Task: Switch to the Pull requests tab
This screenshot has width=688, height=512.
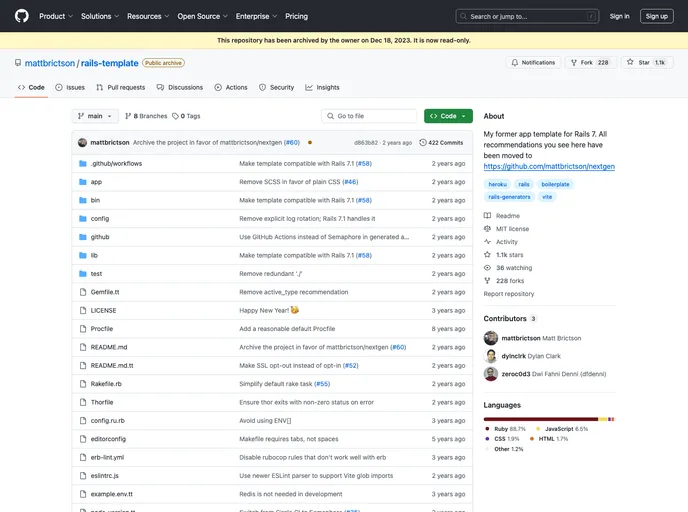Action: 121,87
